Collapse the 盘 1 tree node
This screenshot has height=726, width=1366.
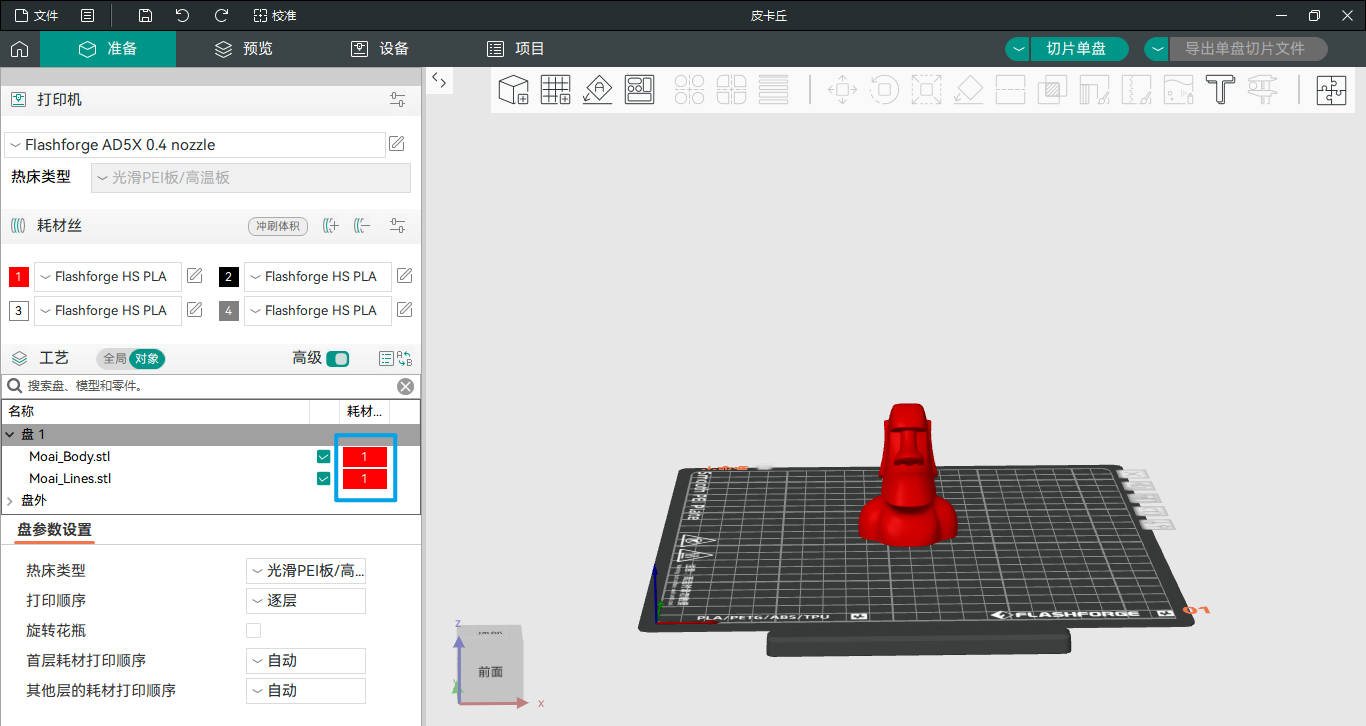[x=10, y=435]
